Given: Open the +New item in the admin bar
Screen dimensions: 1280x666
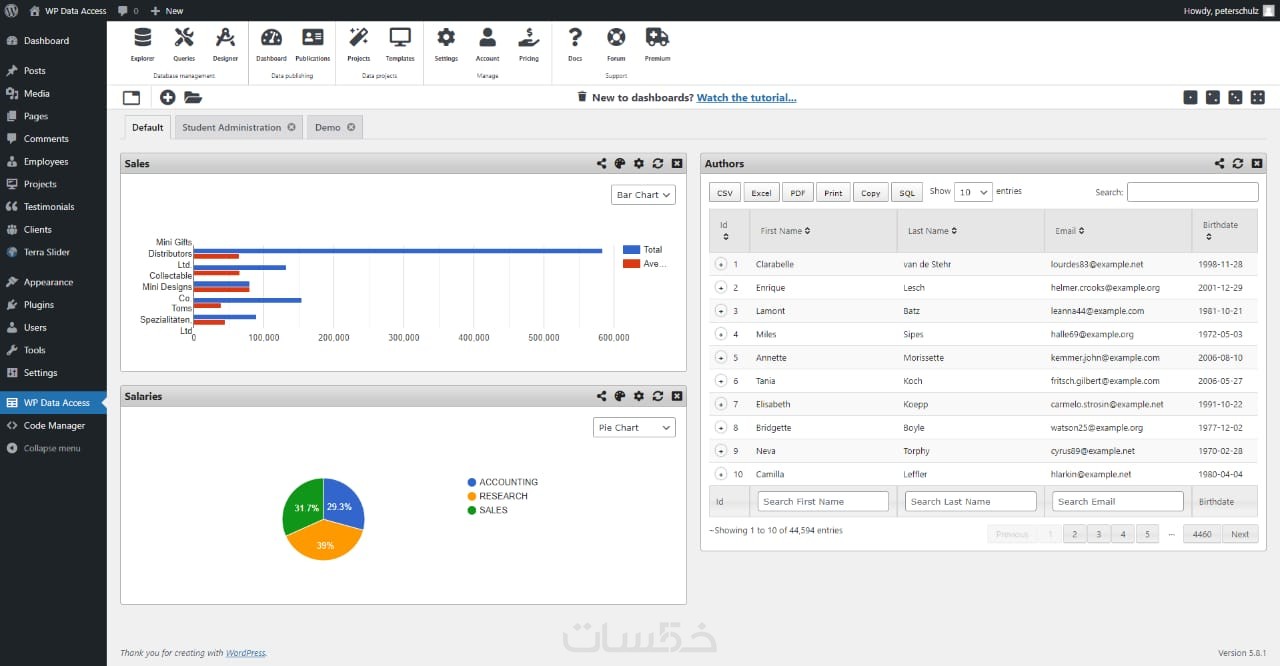Looking at the screenshot, I should click(167, 10).
